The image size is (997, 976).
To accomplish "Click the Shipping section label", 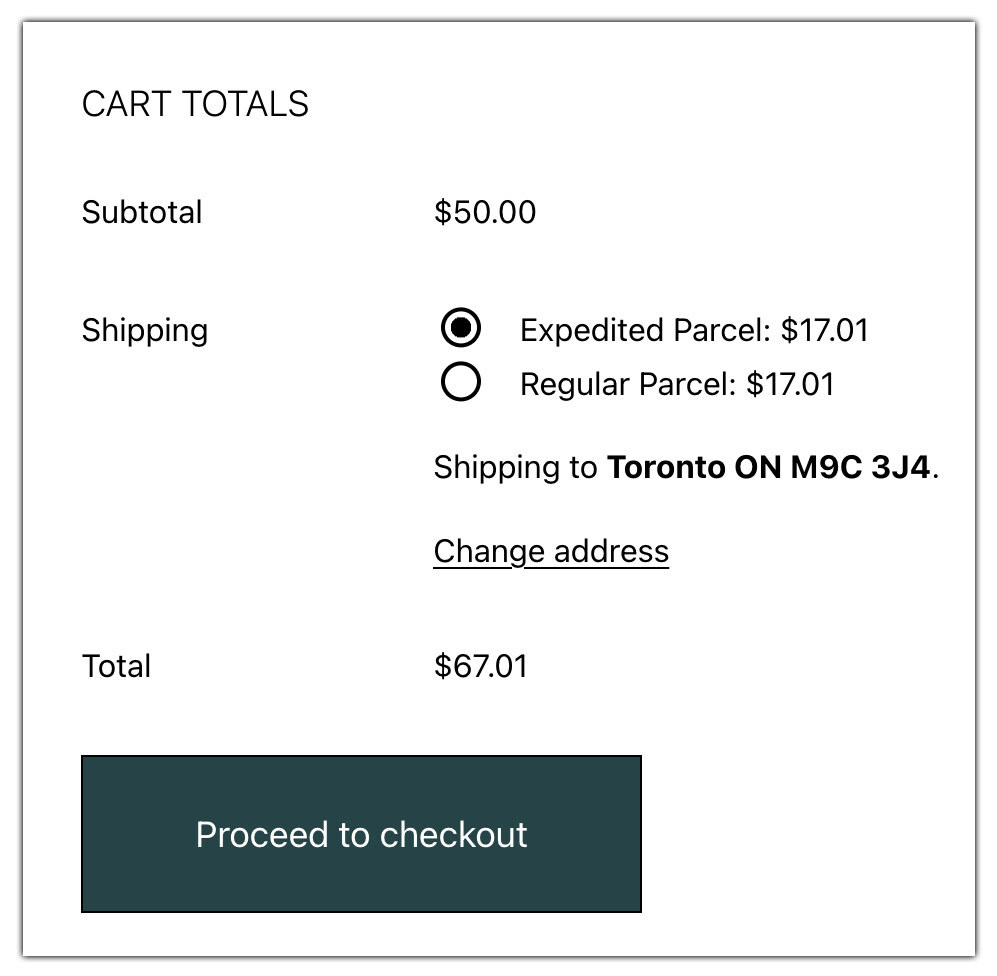I will coord(144,330).
